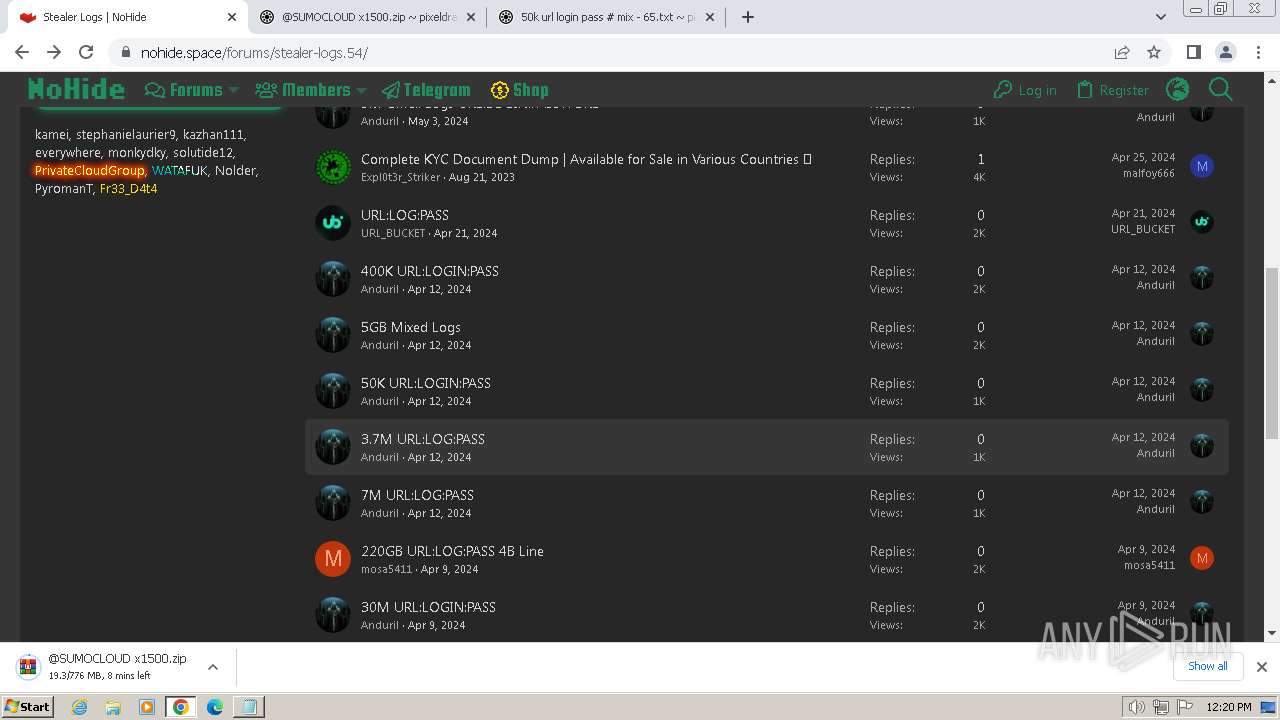The image size is (1280, 720).
Task: Open Chrome's three-dot menu
Action: click(1257, 52)
